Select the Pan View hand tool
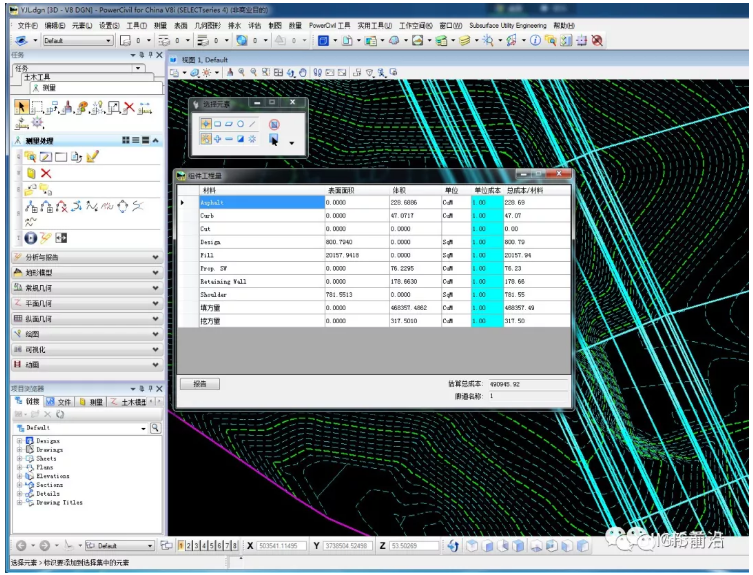This screenshot has height=575, width=753. (x=303, y=73)
